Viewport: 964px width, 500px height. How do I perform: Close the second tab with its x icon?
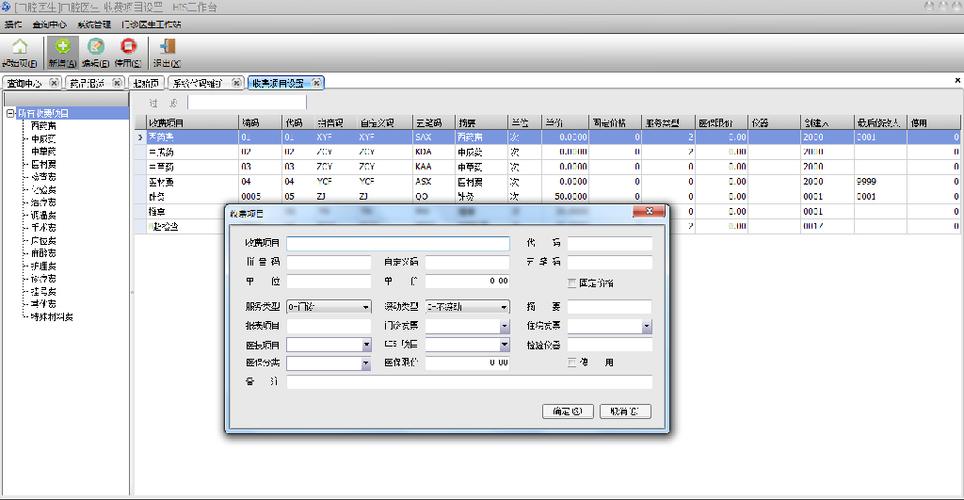(x=117, y=82)
